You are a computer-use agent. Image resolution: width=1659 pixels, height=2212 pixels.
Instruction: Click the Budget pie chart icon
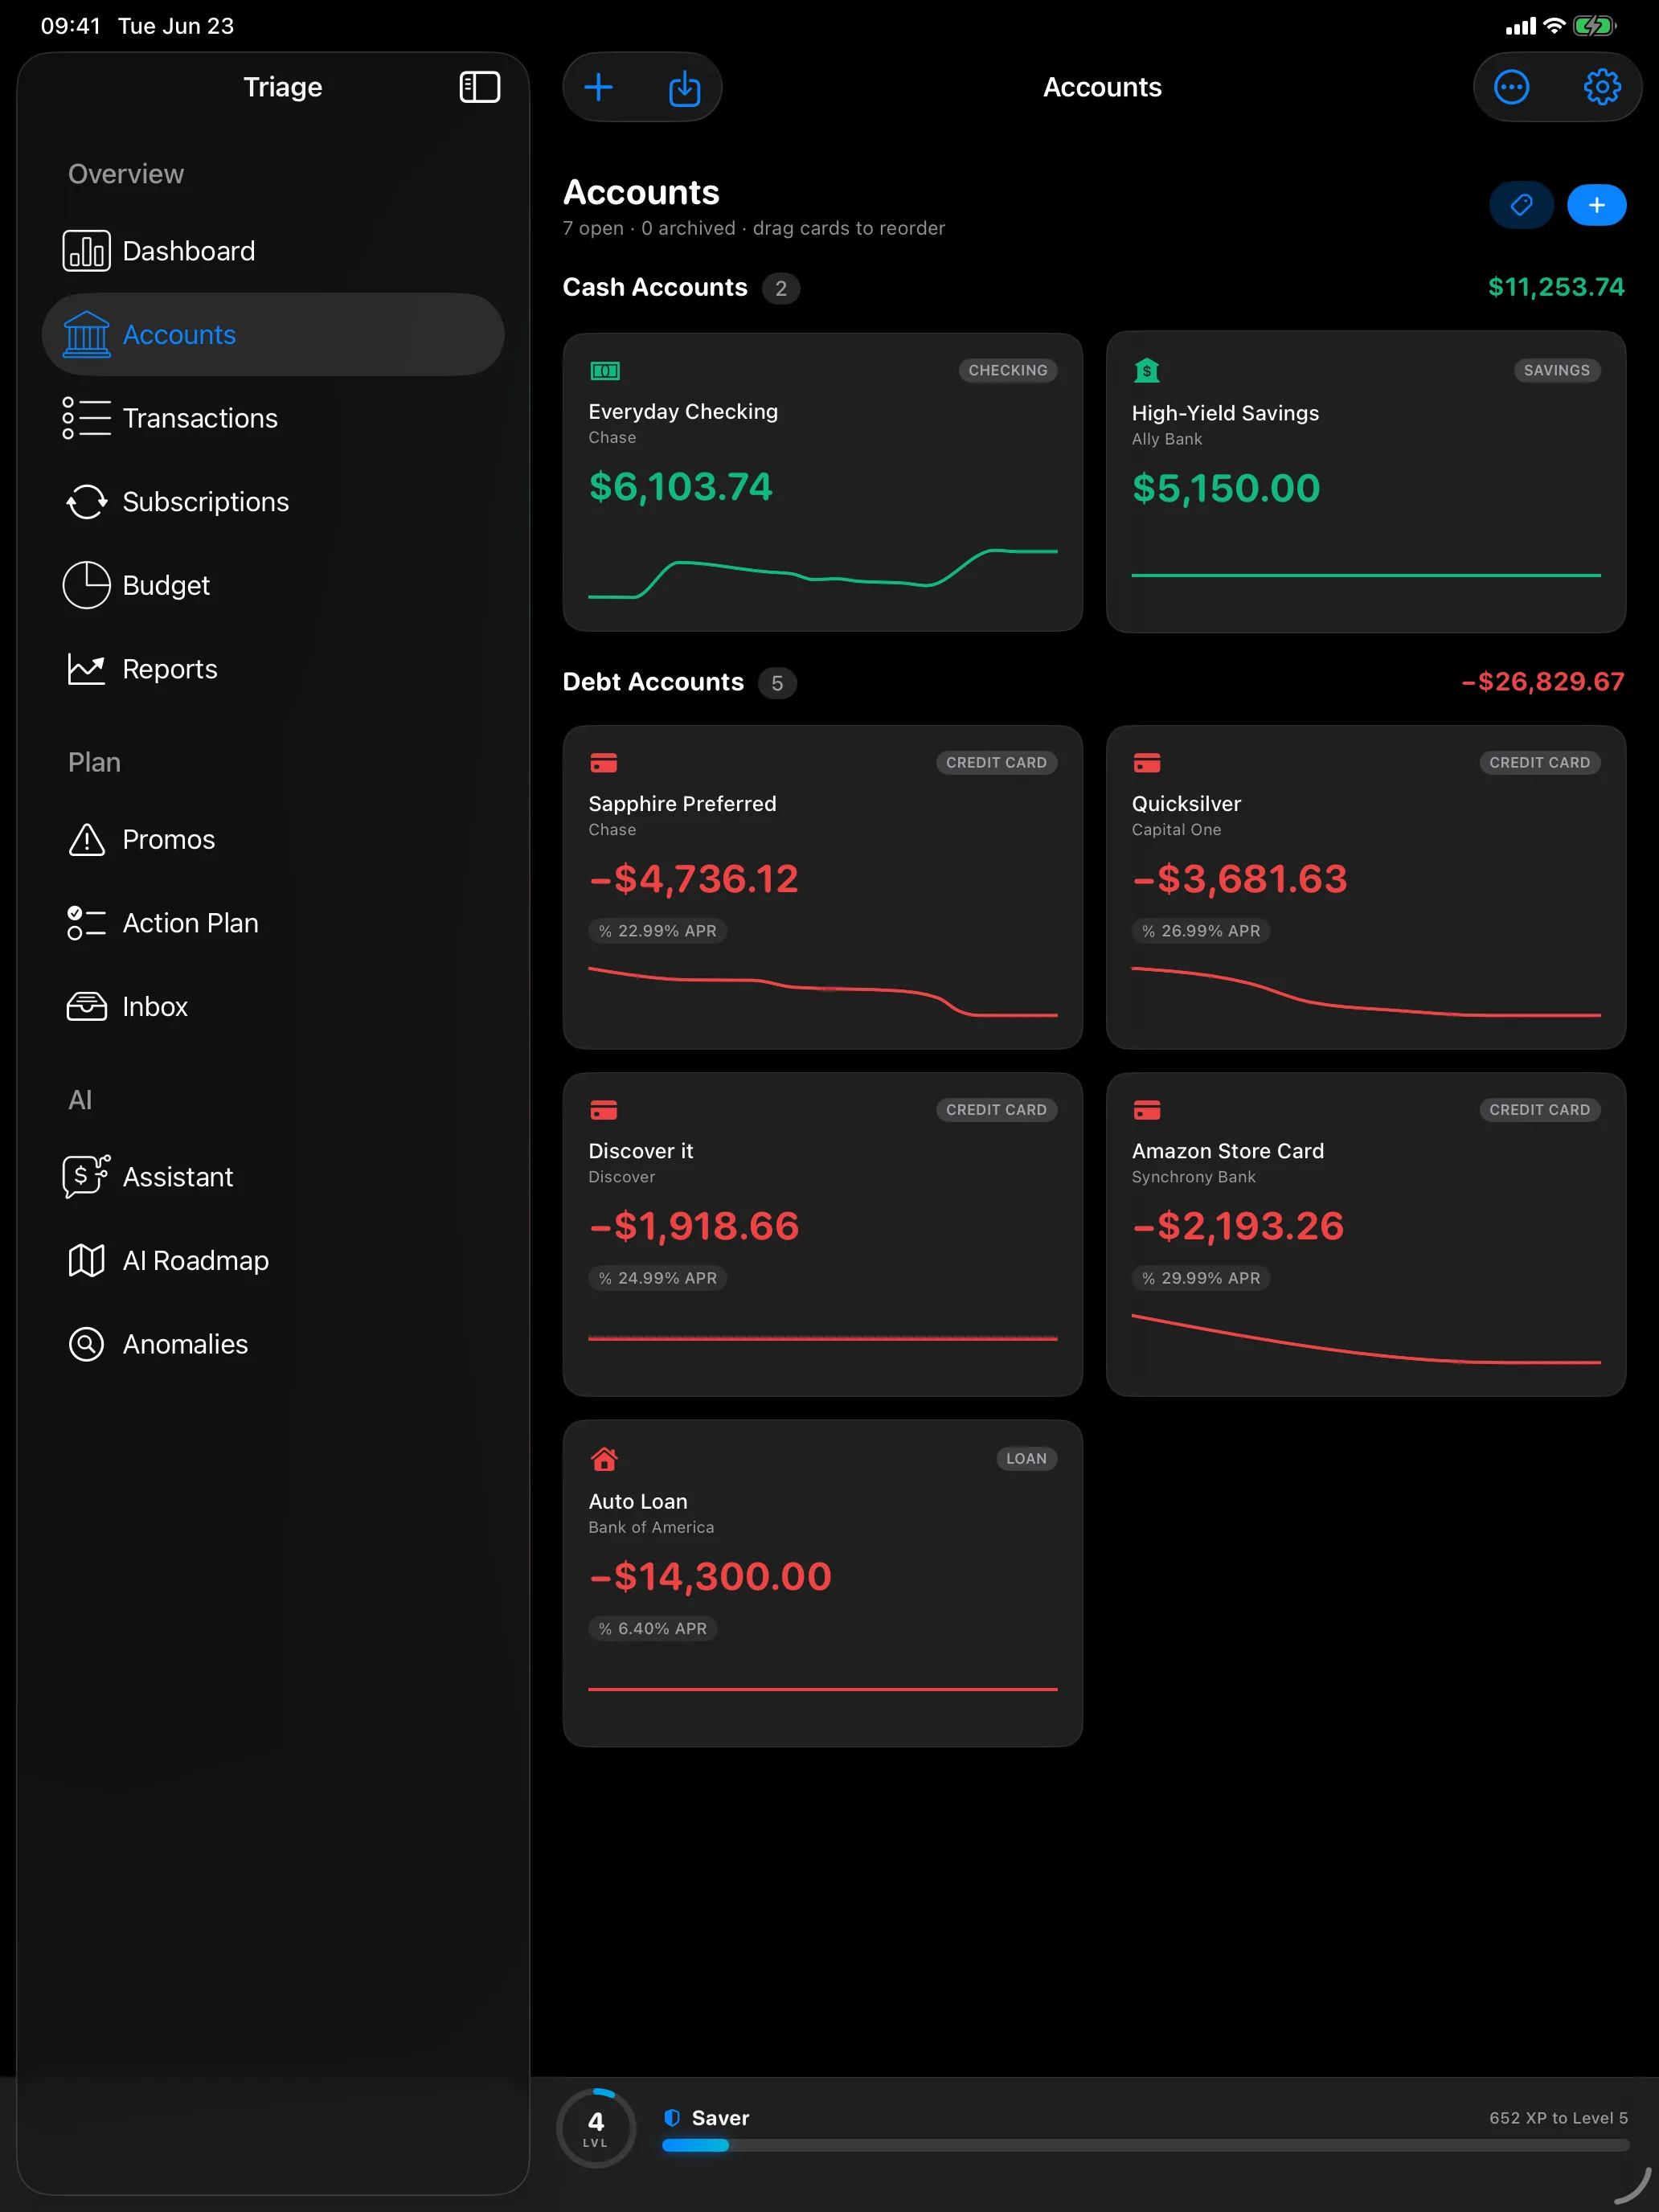point(86,585)
